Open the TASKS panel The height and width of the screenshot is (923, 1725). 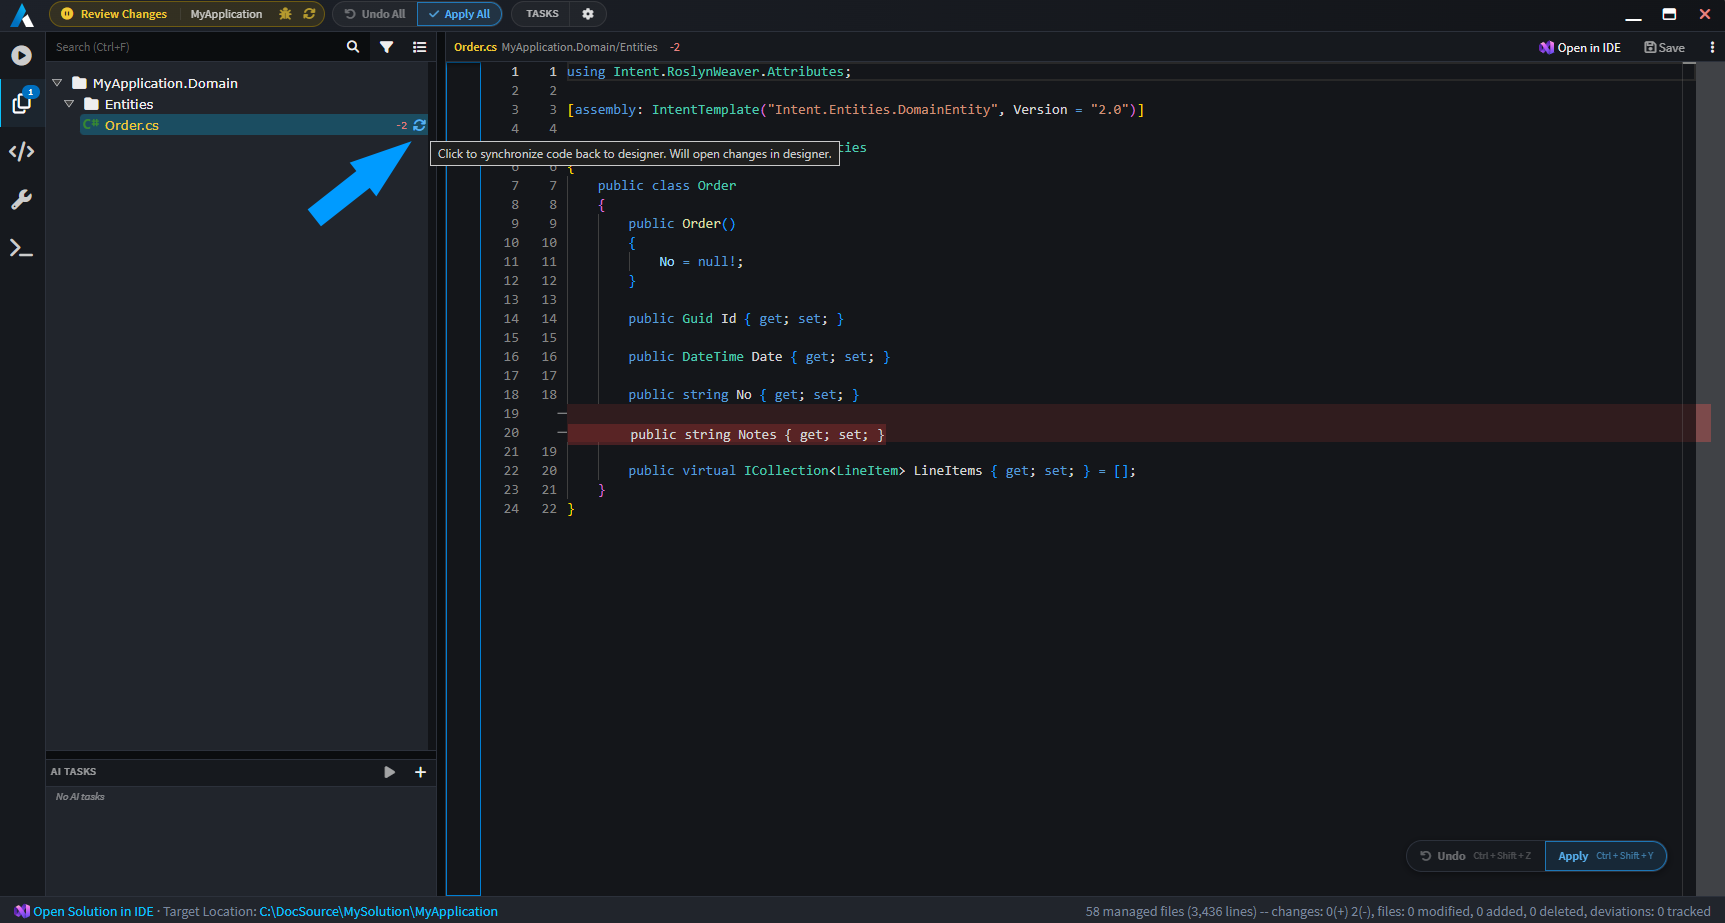542,14
